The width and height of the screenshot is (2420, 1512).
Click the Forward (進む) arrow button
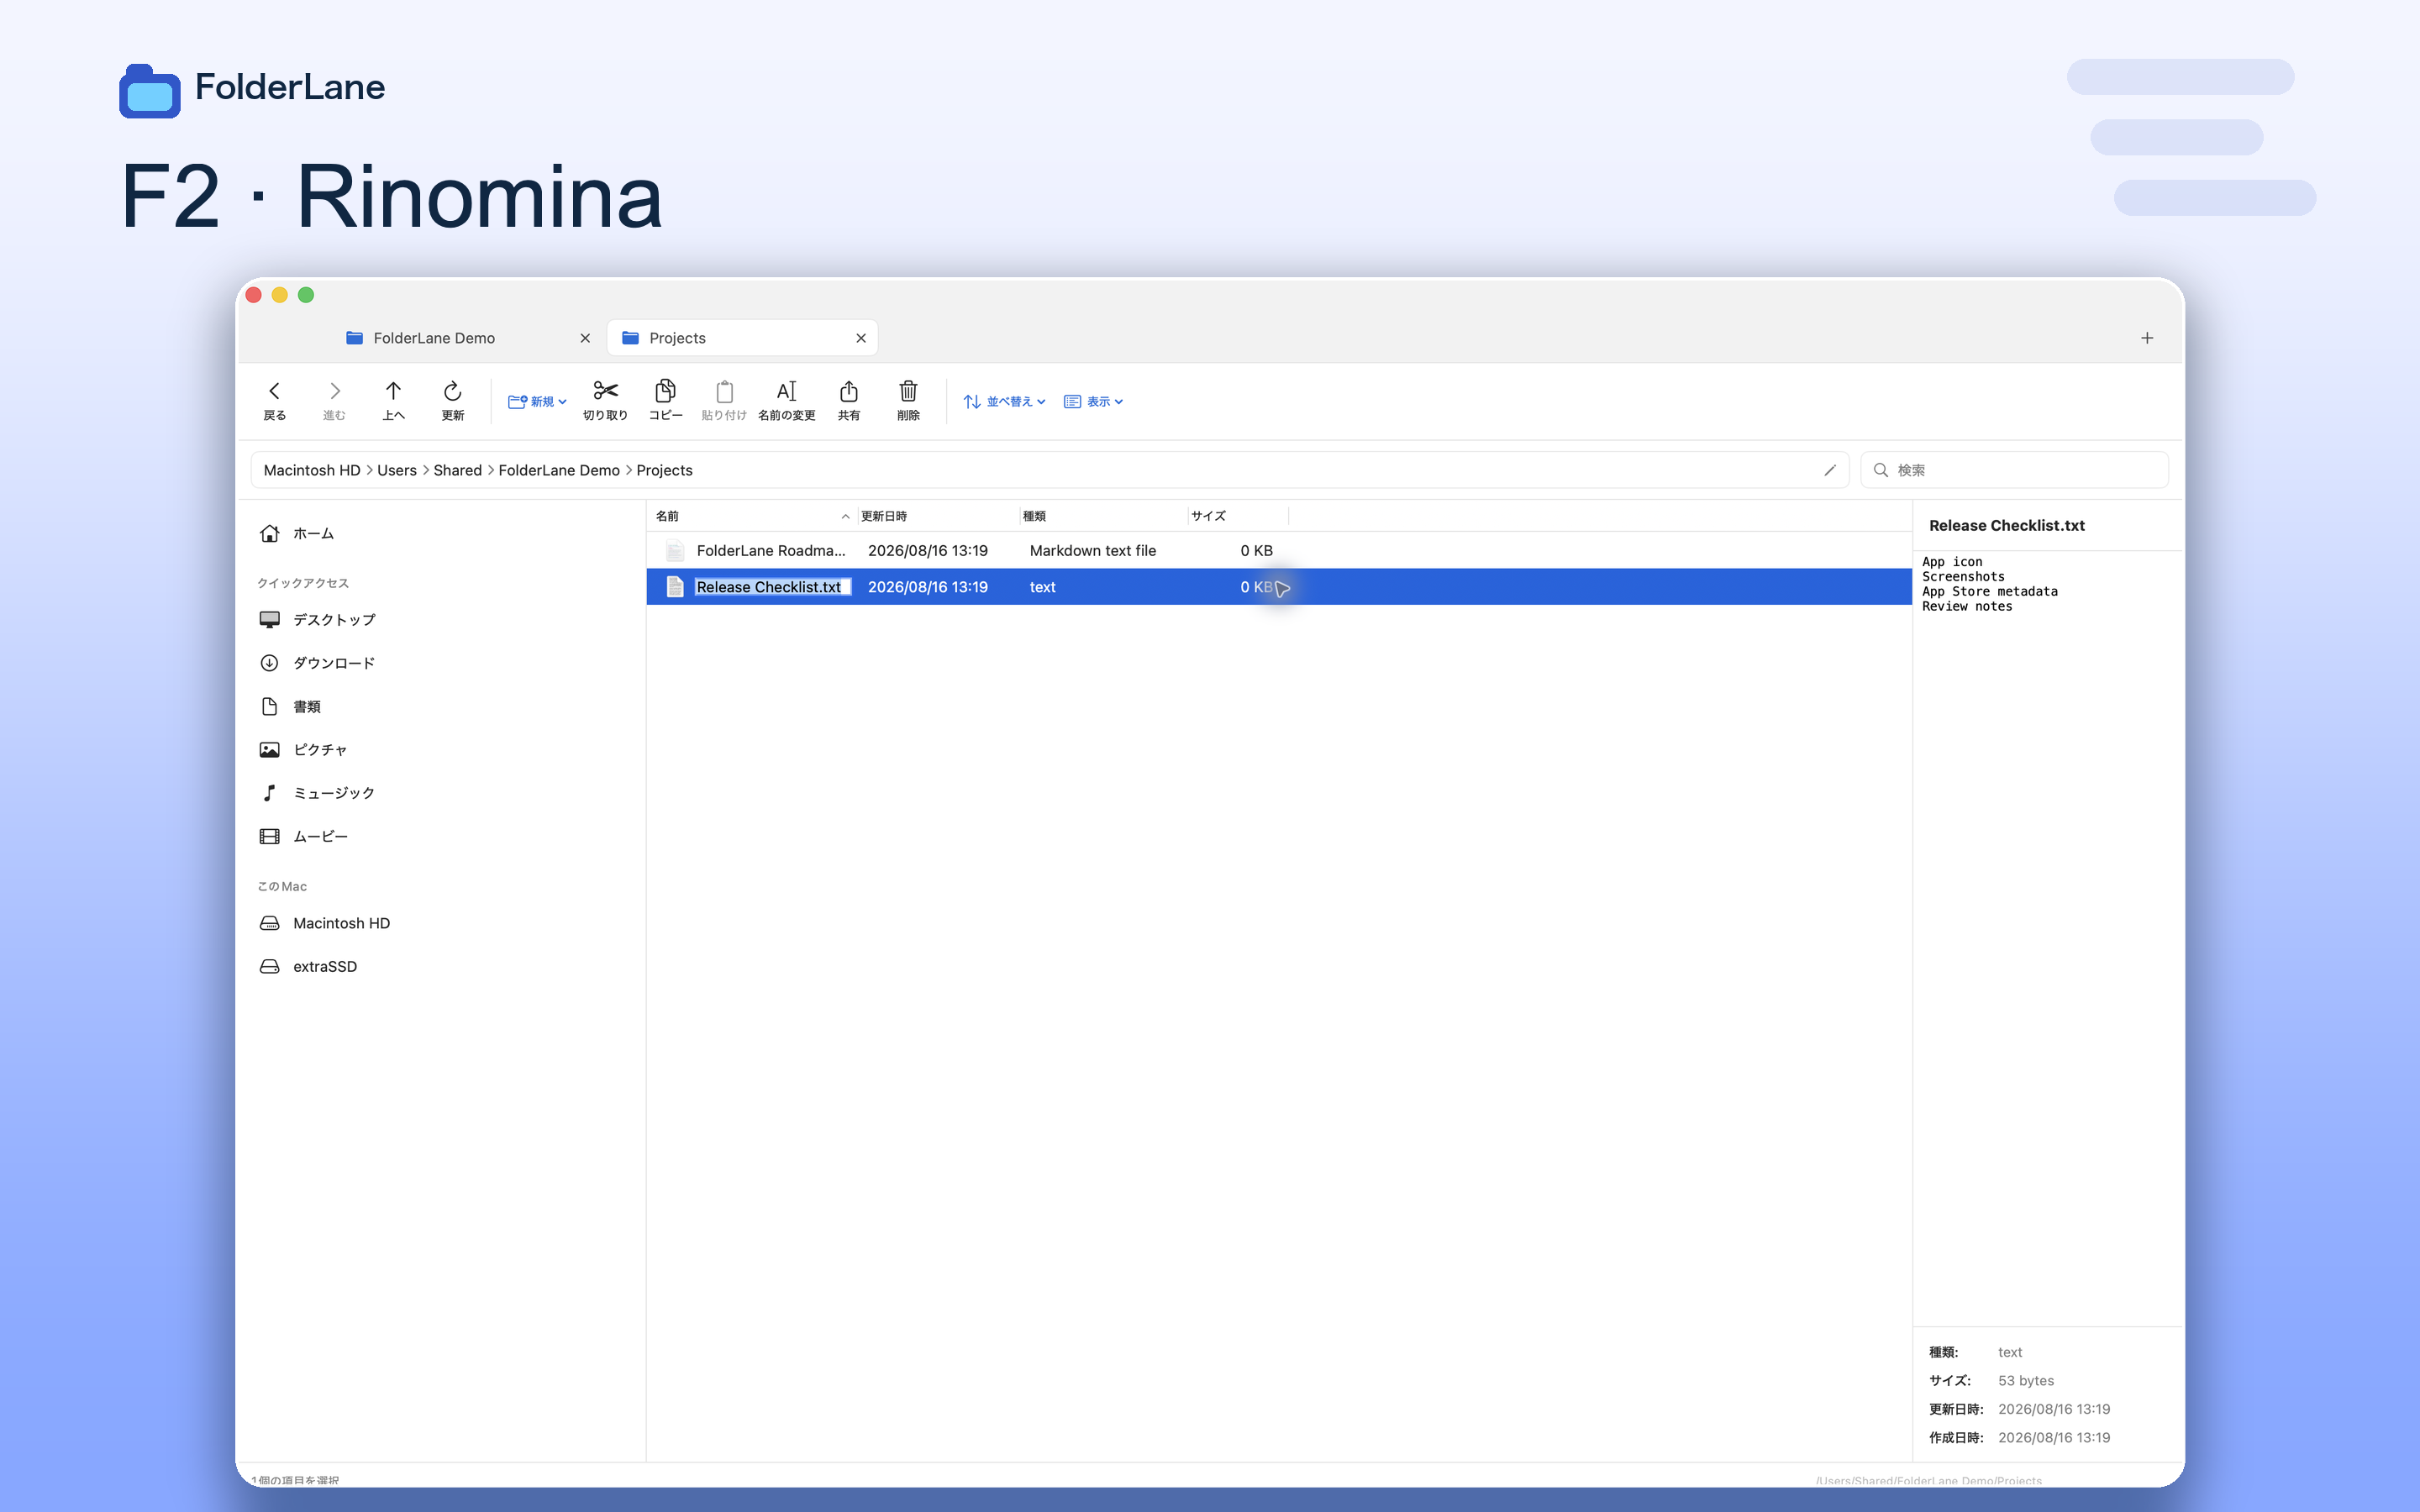(x=334, y=400)
